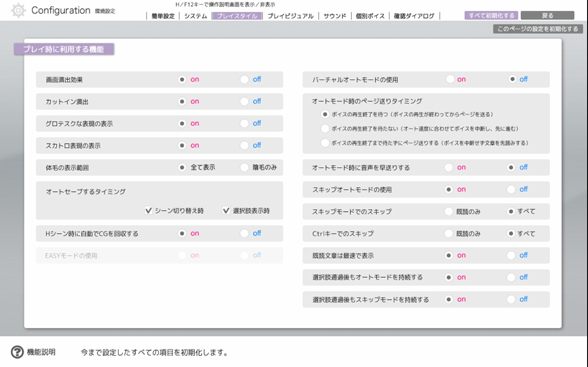Switch to the プレイビジュアル tab
588x367 pixels.
[x=291, y=16]
